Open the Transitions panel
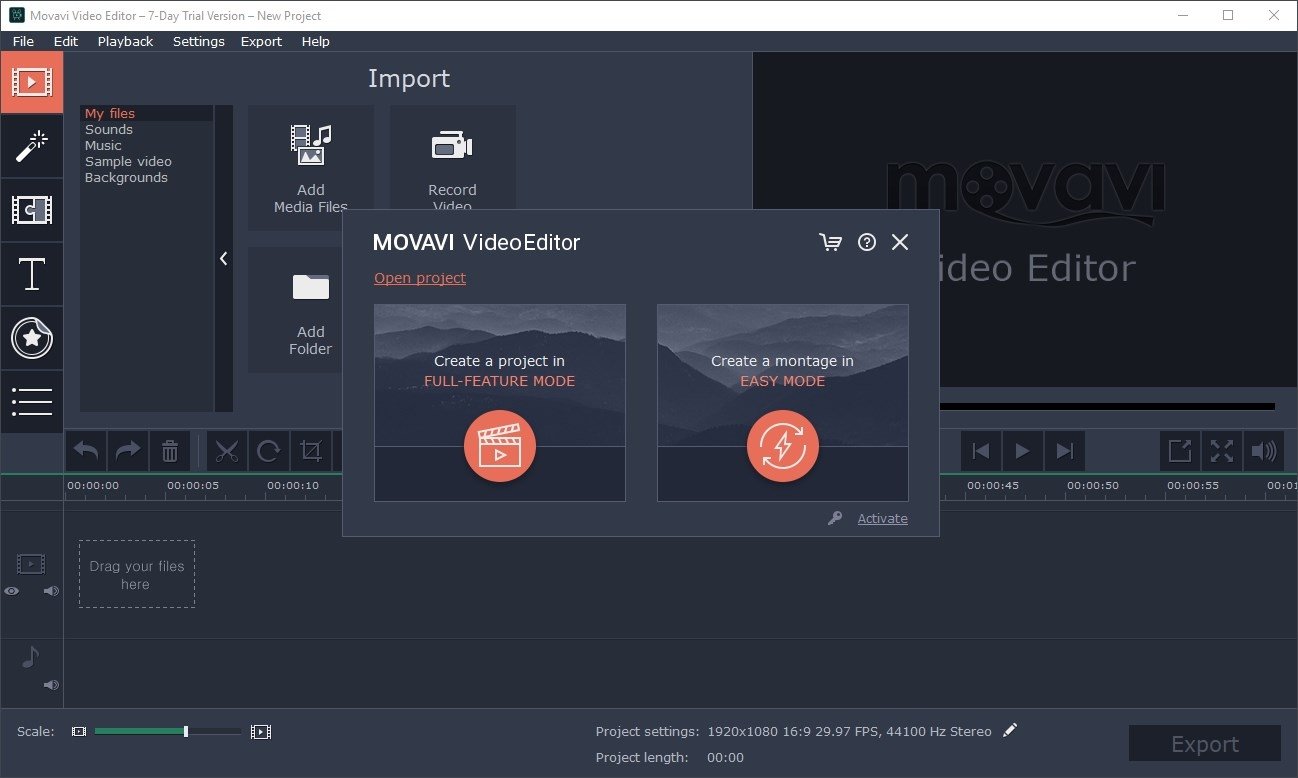 tap(32, 210)
